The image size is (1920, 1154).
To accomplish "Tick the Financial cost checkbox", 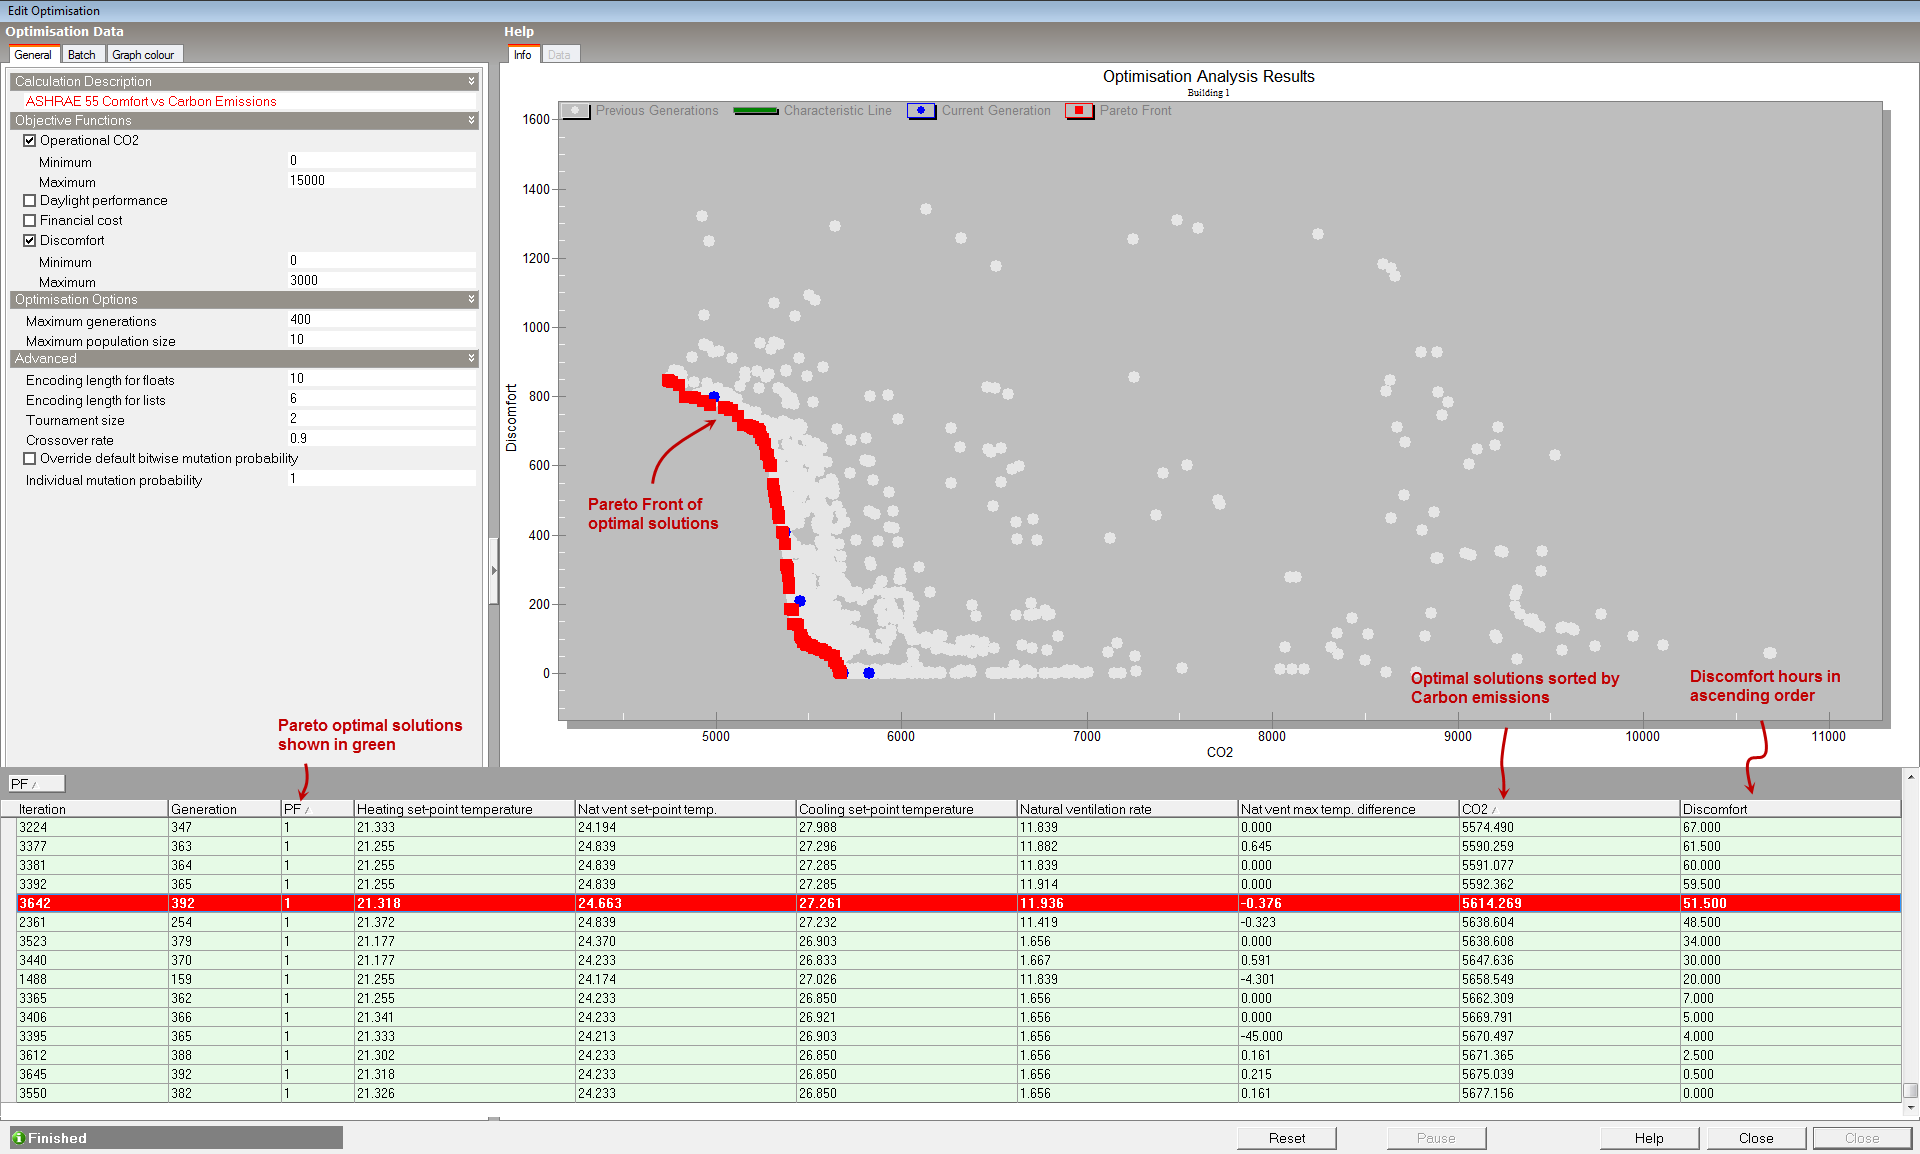I will pyautogui.click(x=30, y=221).
